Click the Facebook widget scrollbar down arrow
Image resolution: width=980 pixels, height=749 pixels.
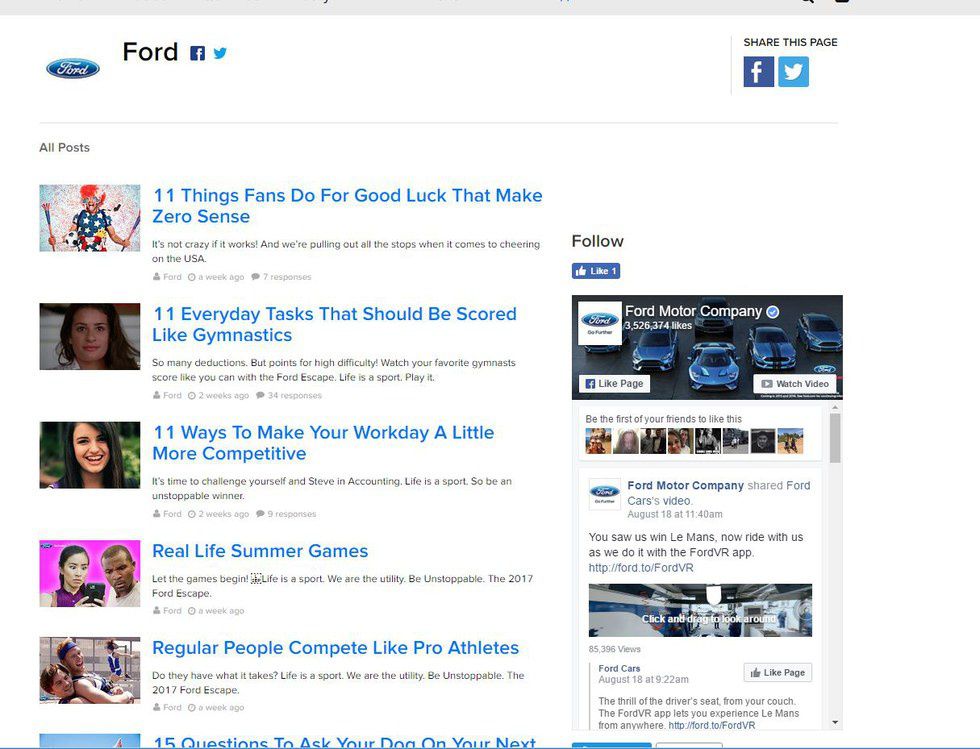click(835, 722)
